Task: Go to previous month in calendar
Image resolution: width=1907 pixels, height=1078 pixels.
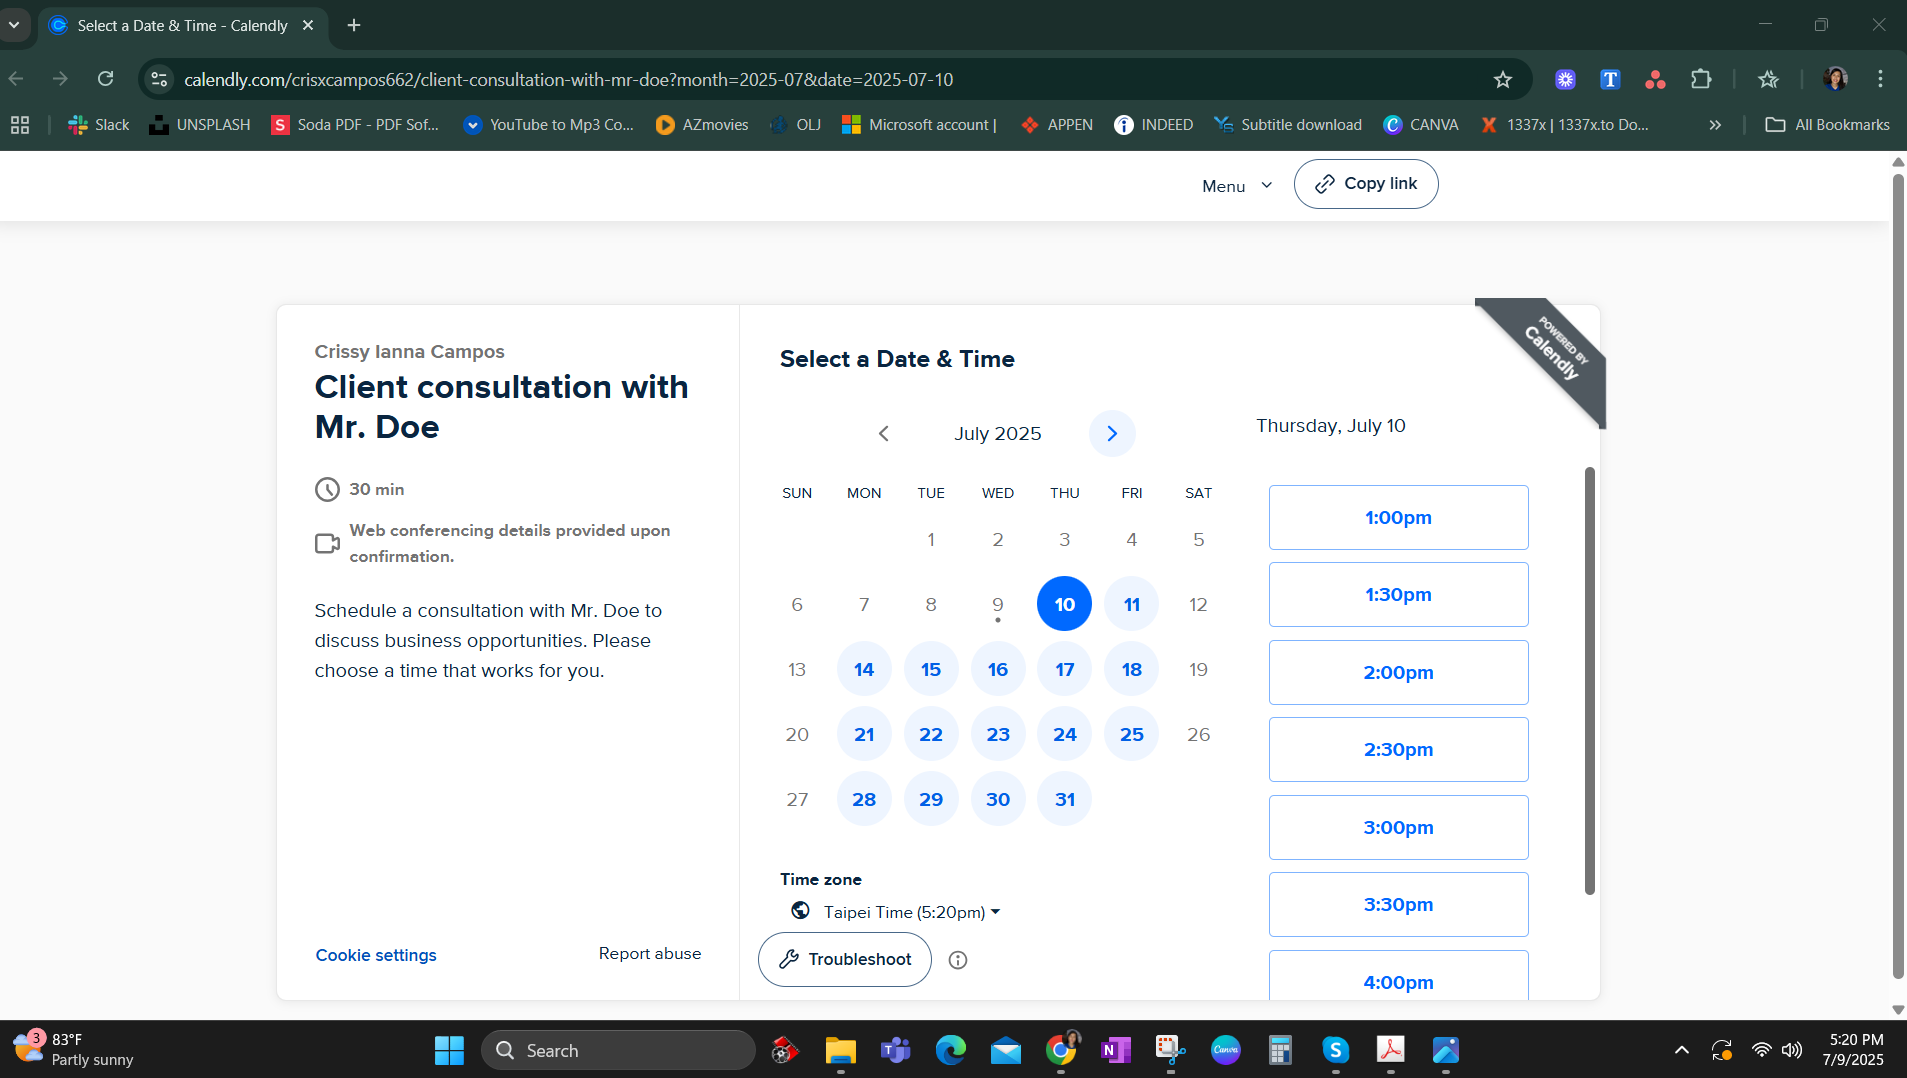Action: tap(883, 433)
